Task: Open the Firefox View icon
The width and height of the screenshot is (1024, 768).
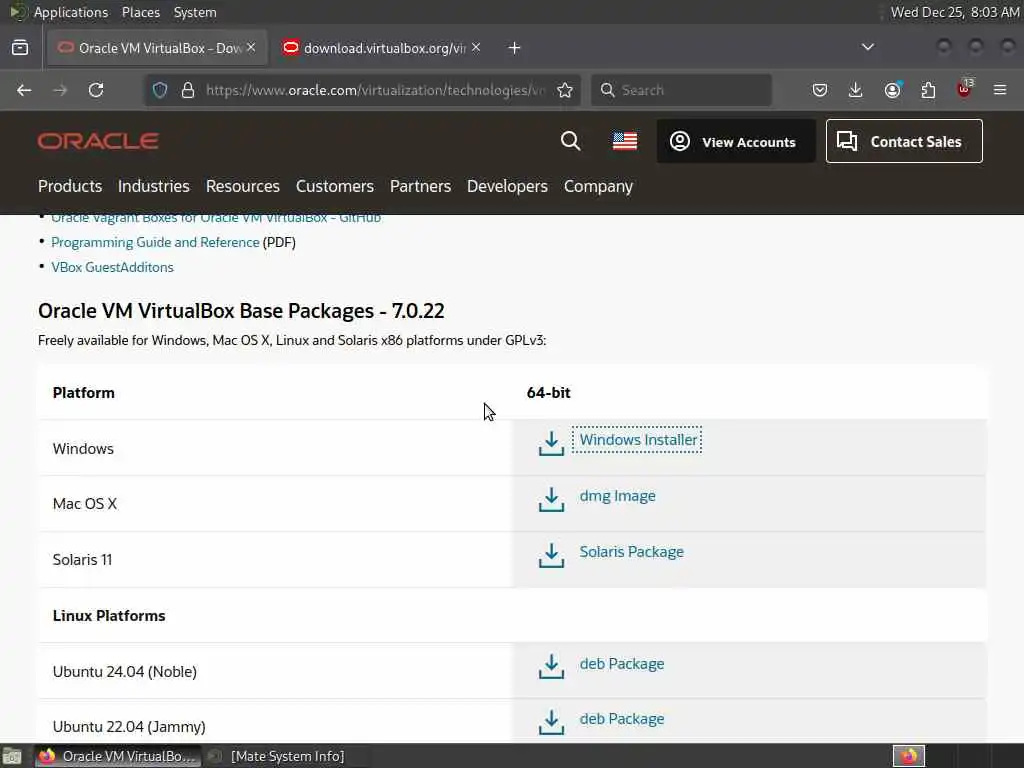Action: (x=20, y=48)
